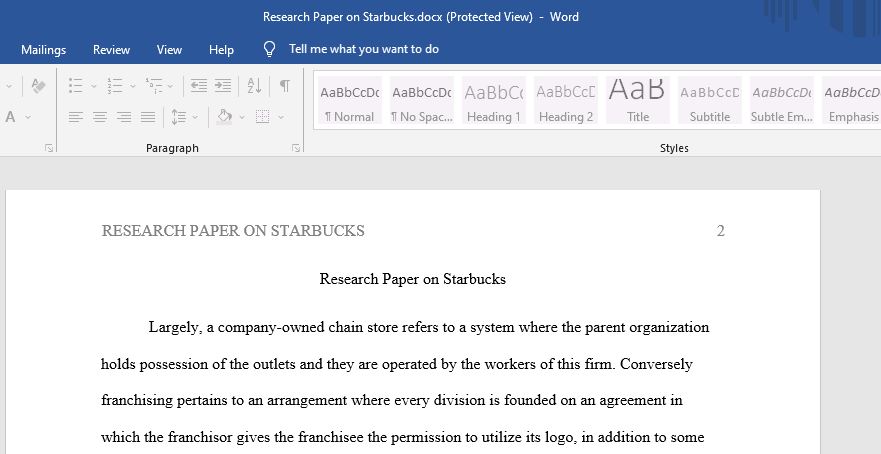Open the Mailings tab
Screen dimensions: 881x454
click(x=43, y=49)
